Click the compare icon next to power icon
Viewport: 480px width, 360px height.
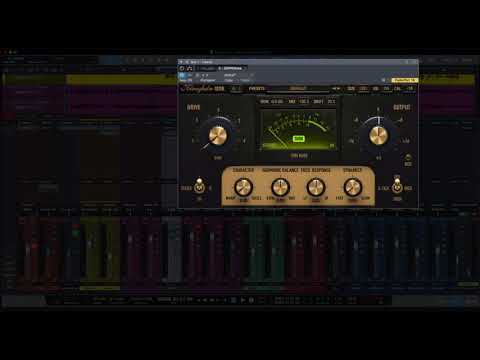[x=189, y=68]
